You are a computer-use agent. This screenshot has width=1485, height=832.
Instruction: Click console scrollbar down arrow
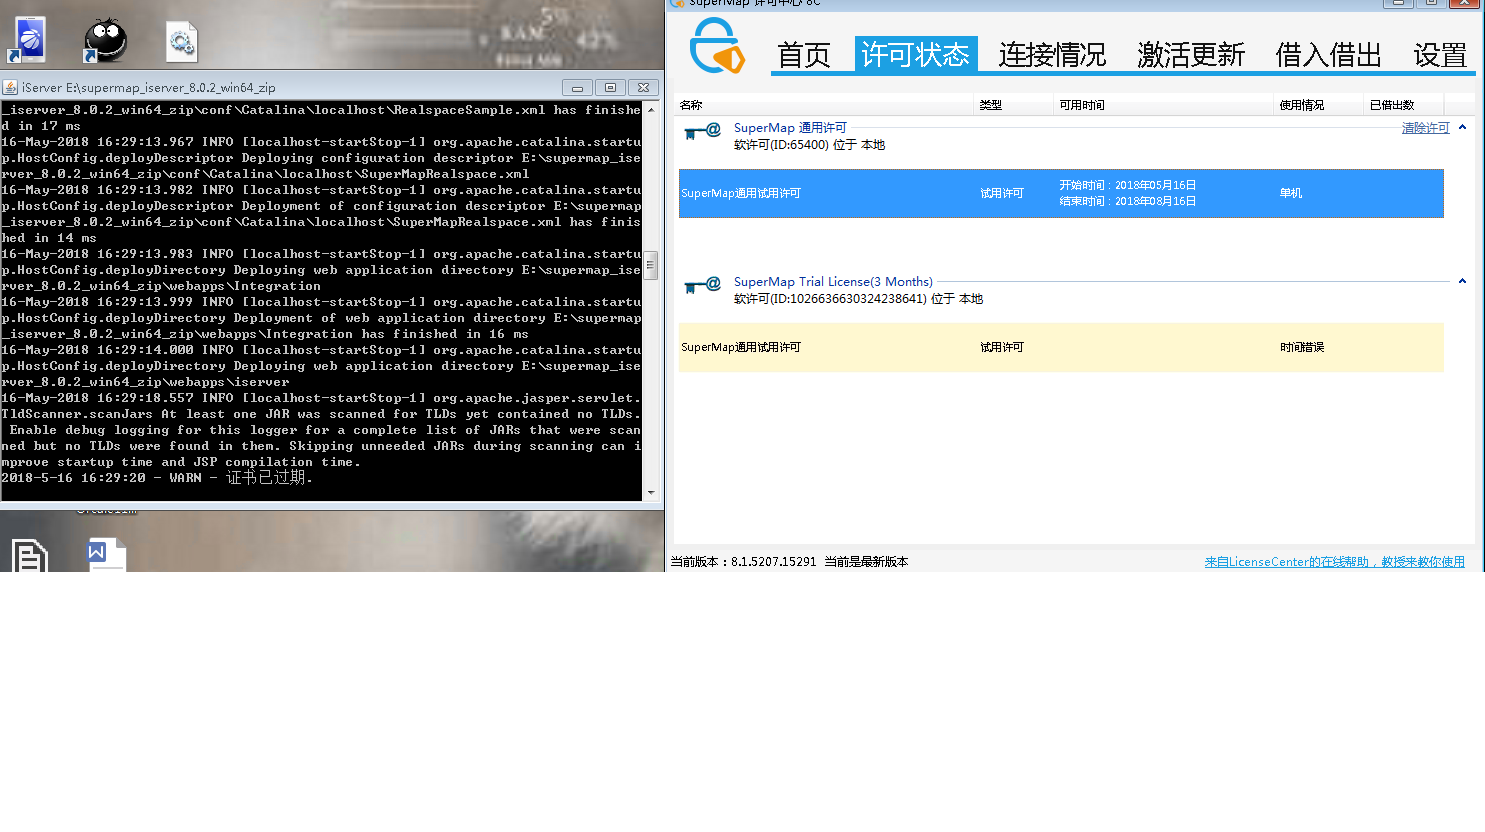pyautogui.click(x=651, y=492)
